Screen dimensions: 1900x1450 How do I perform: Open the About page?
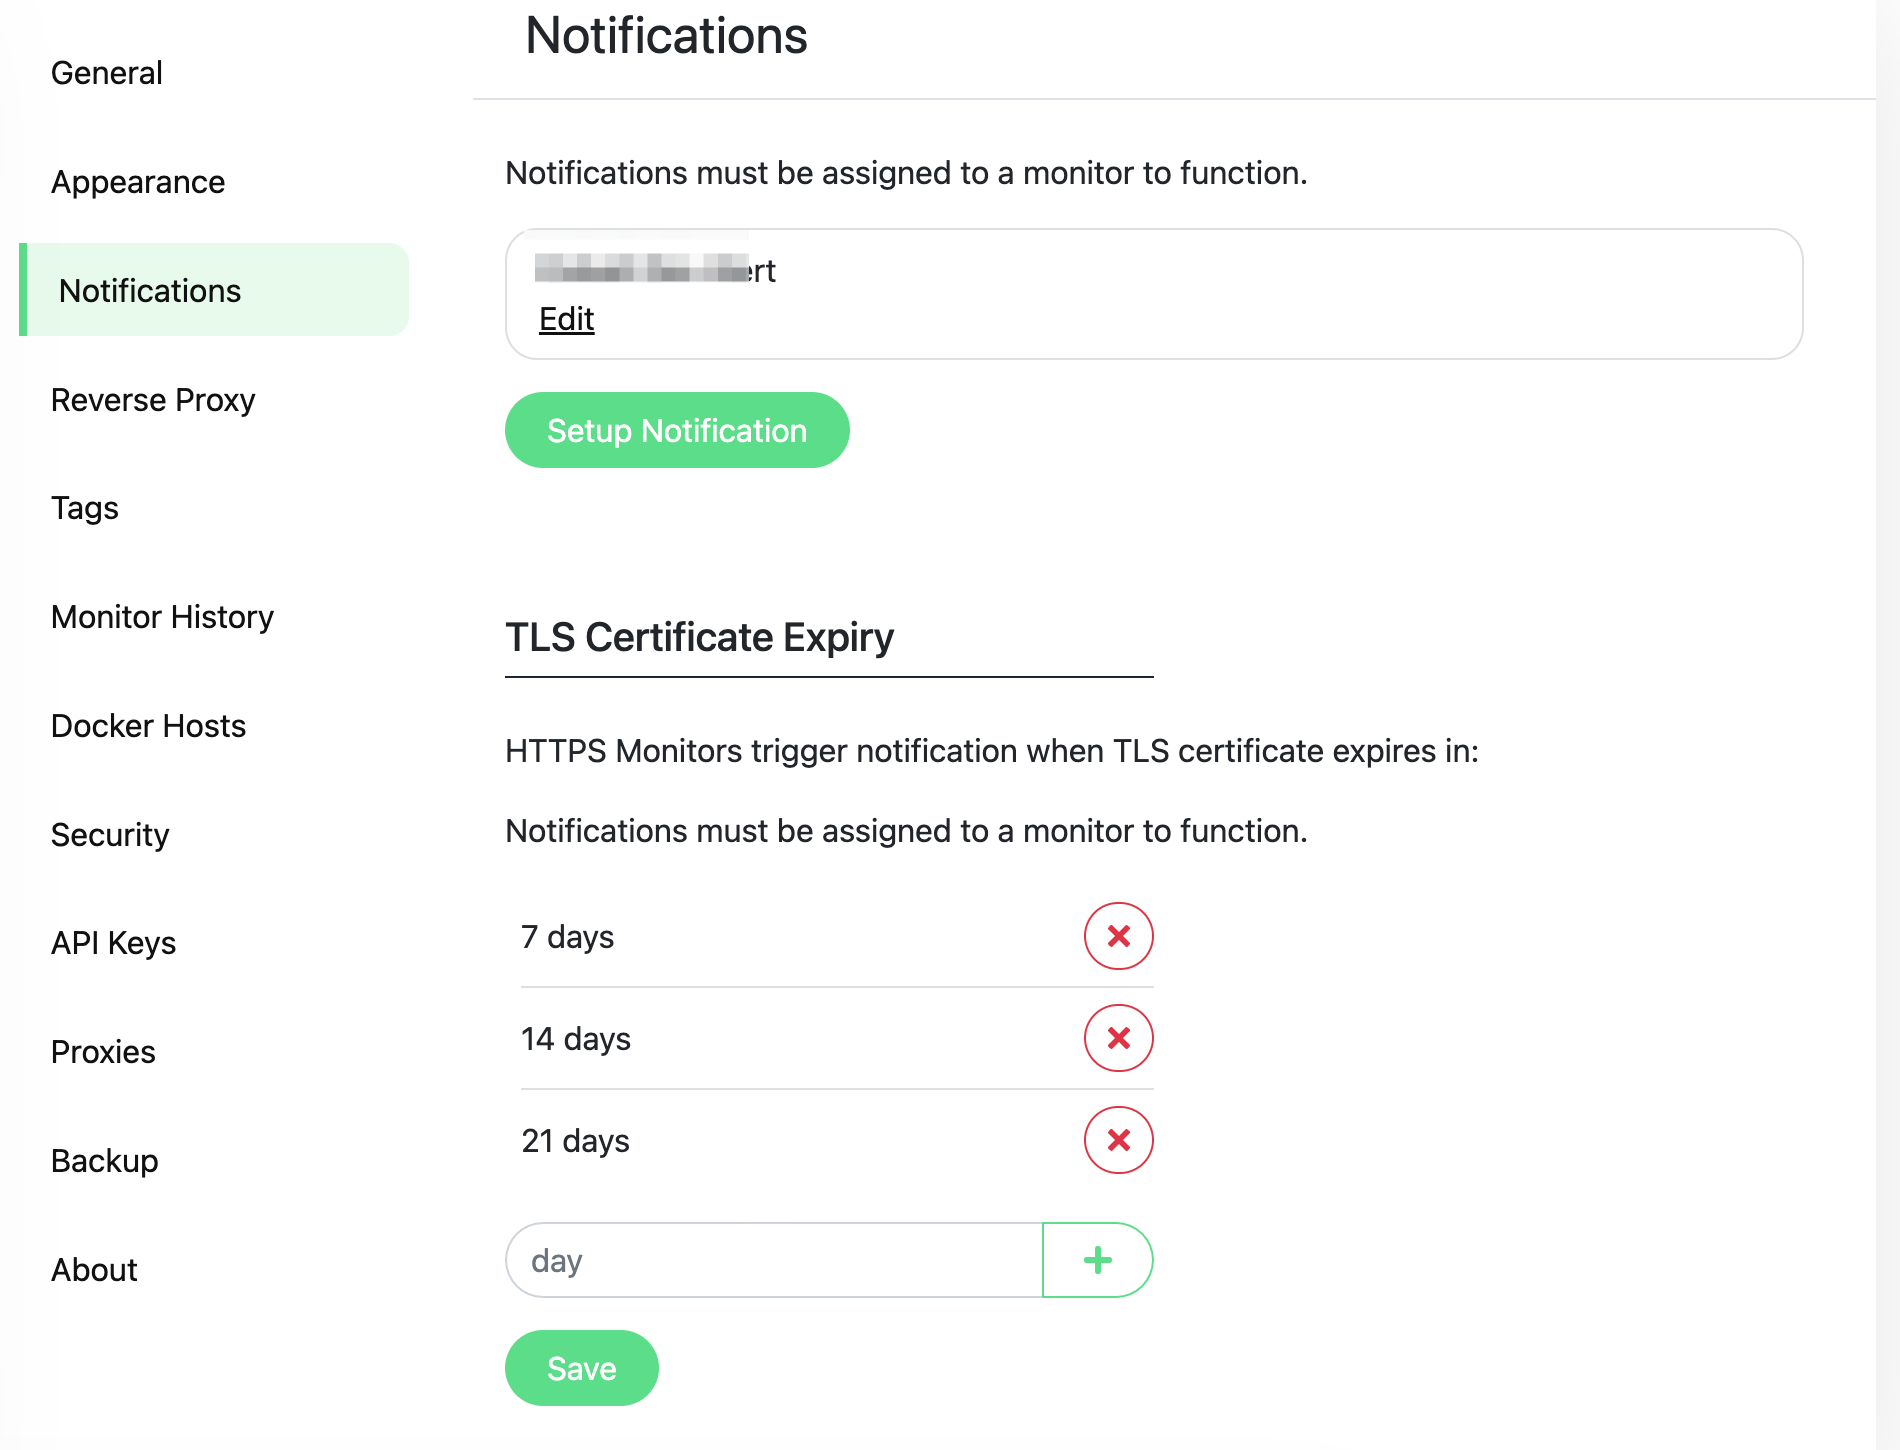pyautogui.click(x=94, y=1270)
